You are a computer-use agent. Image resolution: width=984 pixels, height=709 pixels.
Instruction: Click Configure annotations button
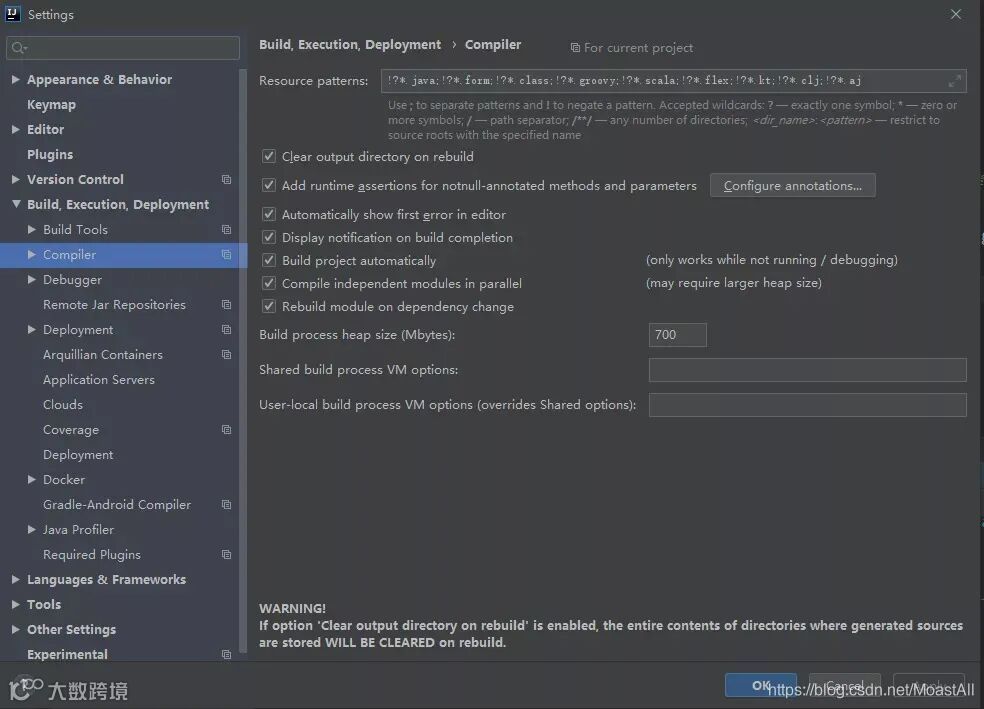click(793, 186)
